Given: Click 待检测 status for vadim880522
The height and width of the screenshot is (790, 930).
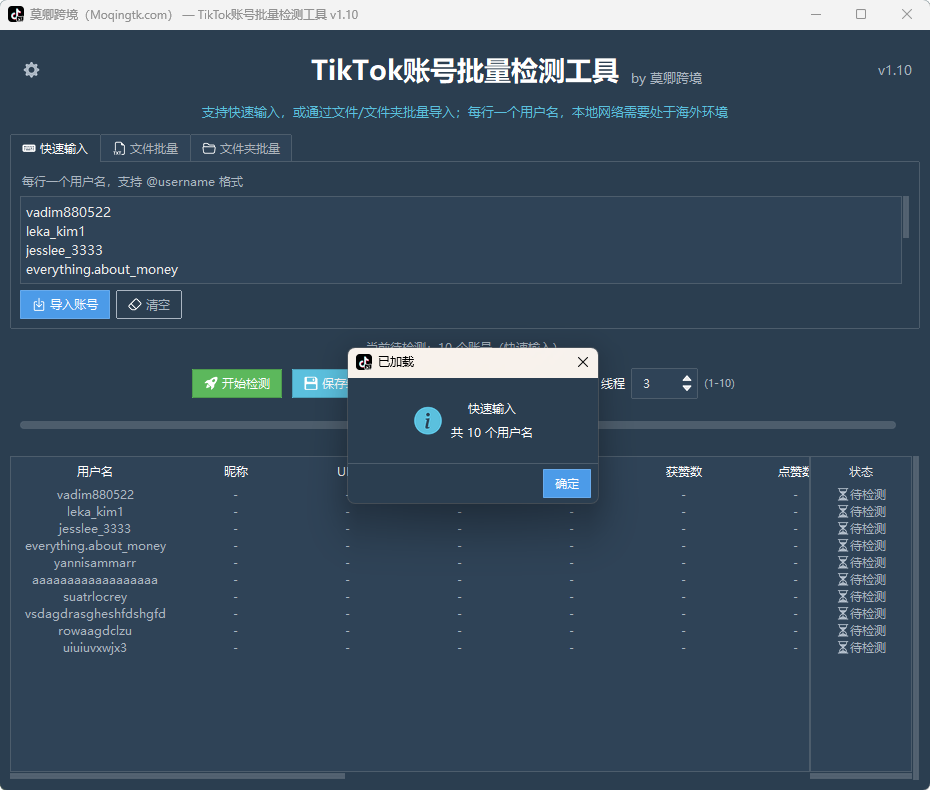Looking at the screenshot, I should click(862, 494).
